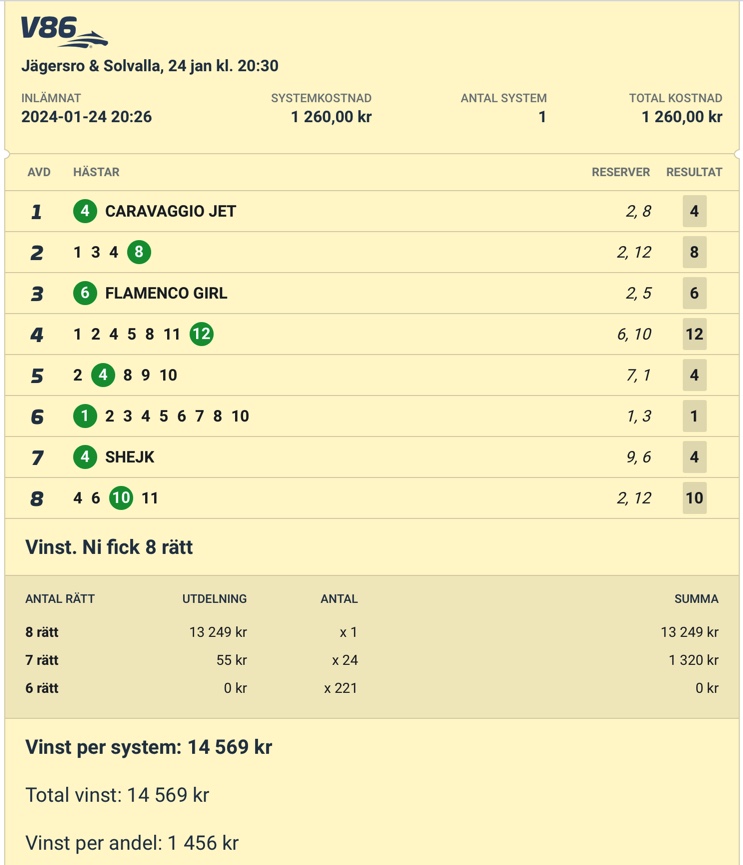Click result box 12 for race 4
The height and width of the screenshot is (865, 743).
click(x=694, y=334)
